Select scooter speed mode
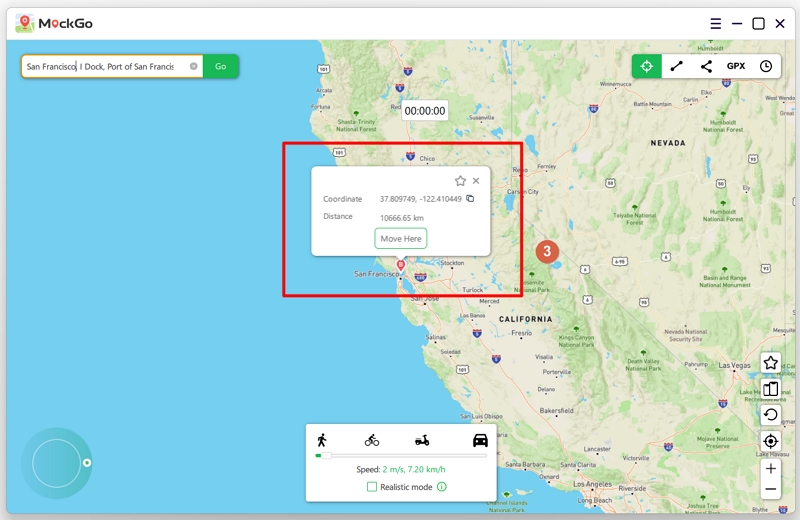Image resolution: width=800 pixels, height=520 pixels. [x=422, y=440]
